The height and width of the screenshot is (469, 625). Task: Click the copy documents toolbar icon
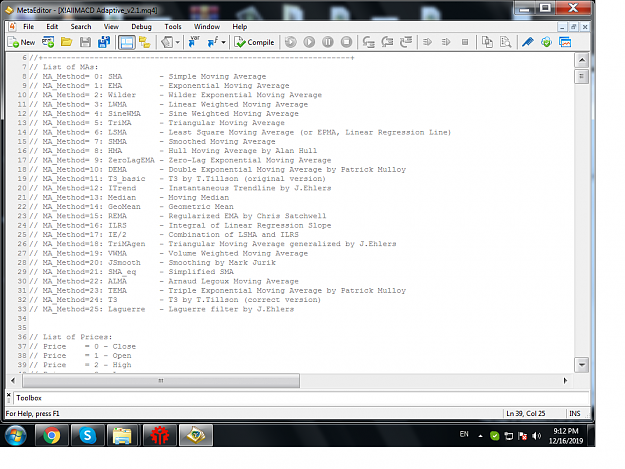(x=487, y=42)
